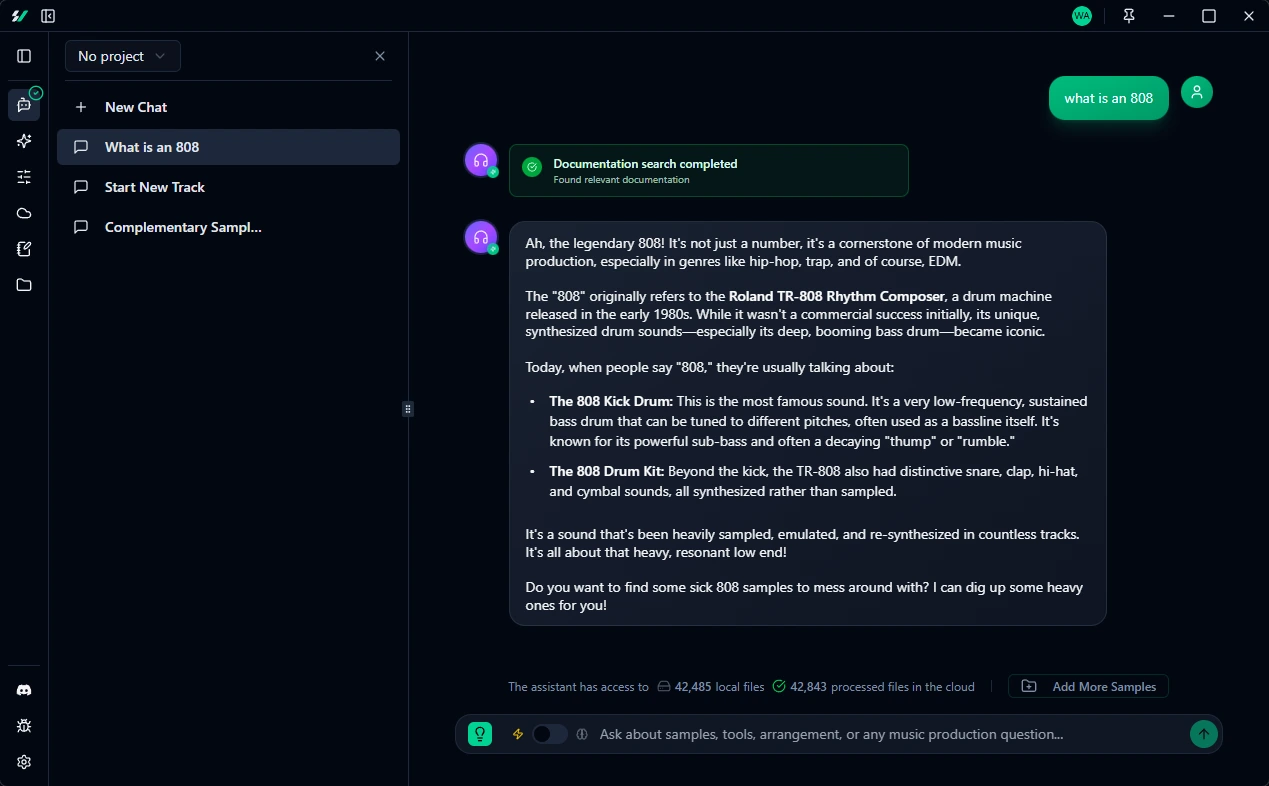Open the Settings gear at bottom
The height and width of the screenshot is (786, 1269).
[24, 761]
